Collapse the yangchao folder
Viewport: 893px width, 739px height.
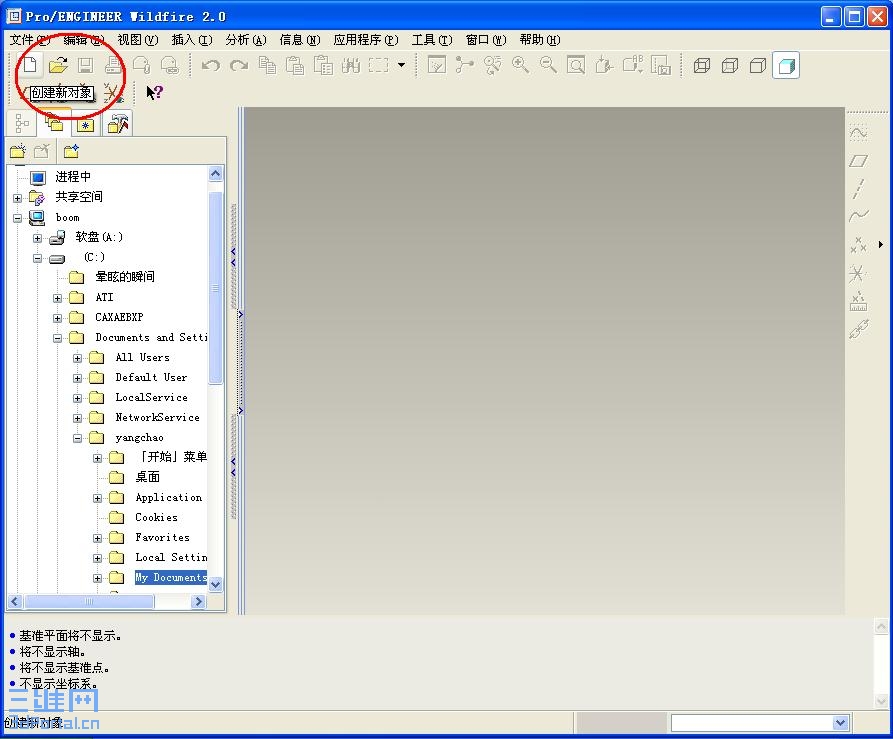[x=77, y=438]
